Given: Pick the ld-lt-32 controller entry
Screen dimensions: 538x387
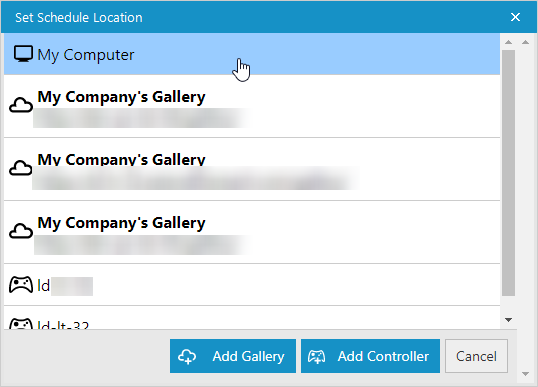Looking at the screenshot, I should (x=252, y=318).
